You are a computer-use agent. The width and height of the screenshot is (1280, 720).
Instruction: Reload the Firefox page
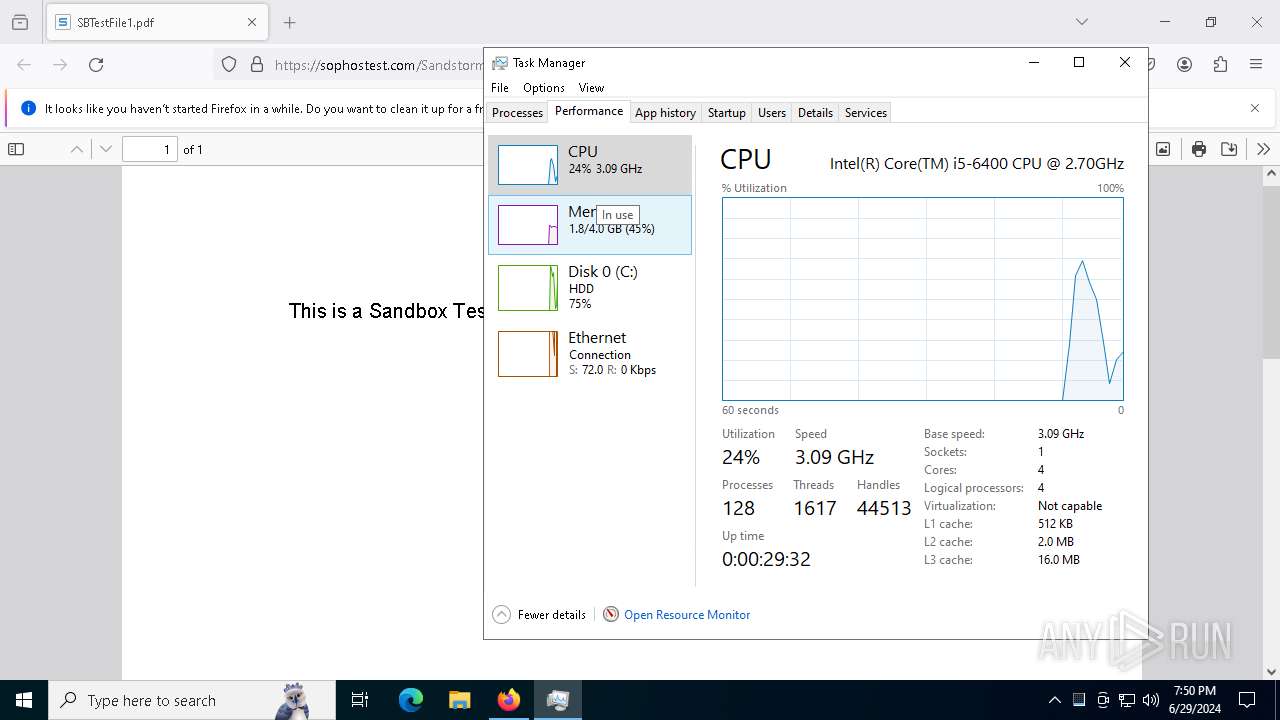[96, 65]
